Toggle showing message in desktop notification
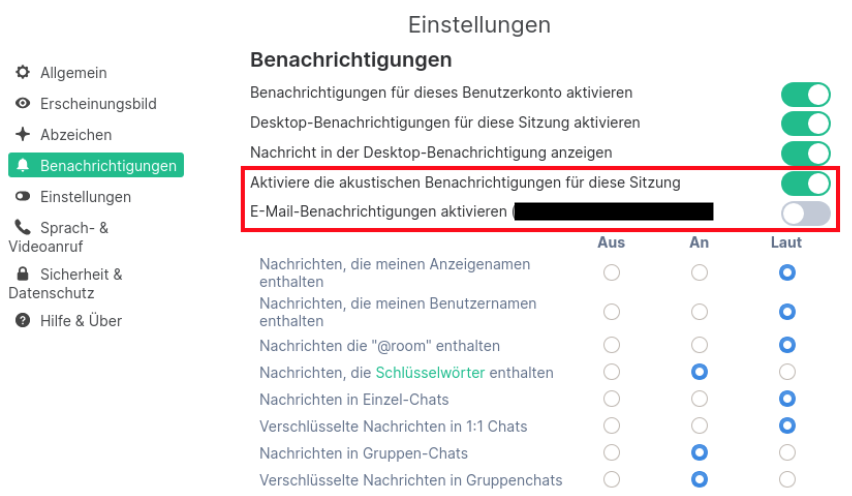The height and width of the screenshot is (496, 852). coord(805,153)
